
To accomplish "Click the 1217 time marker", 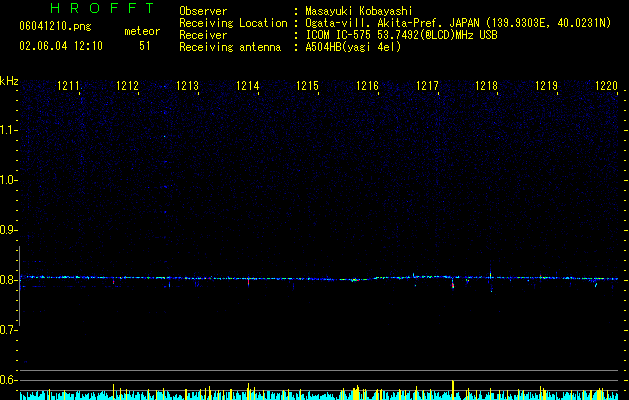I will [x=427, y=86].
